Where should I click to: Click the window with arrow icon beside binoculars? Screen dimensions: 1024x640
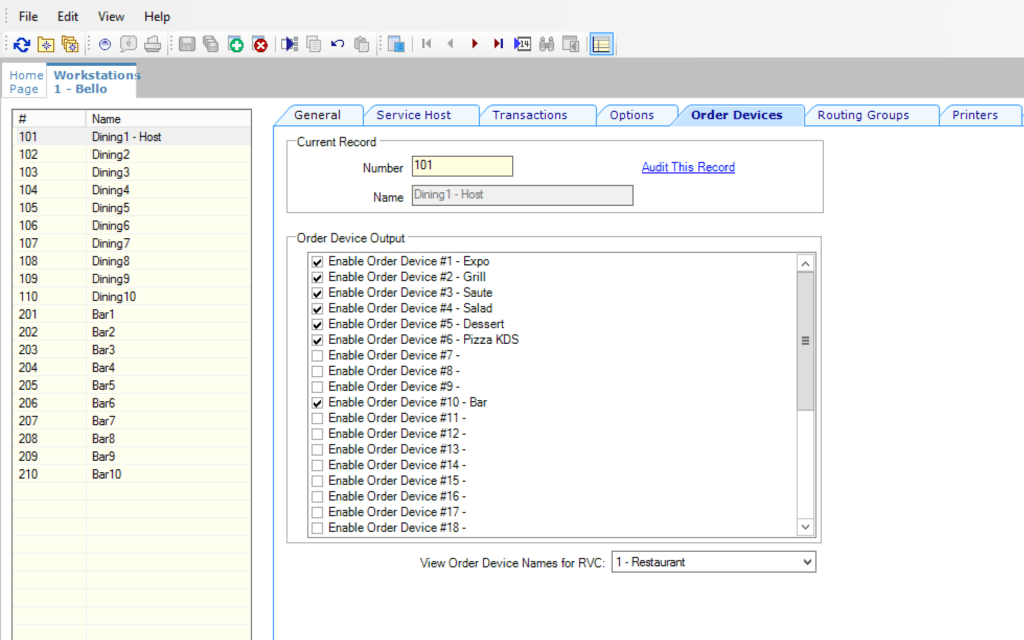tap(571, 44)
